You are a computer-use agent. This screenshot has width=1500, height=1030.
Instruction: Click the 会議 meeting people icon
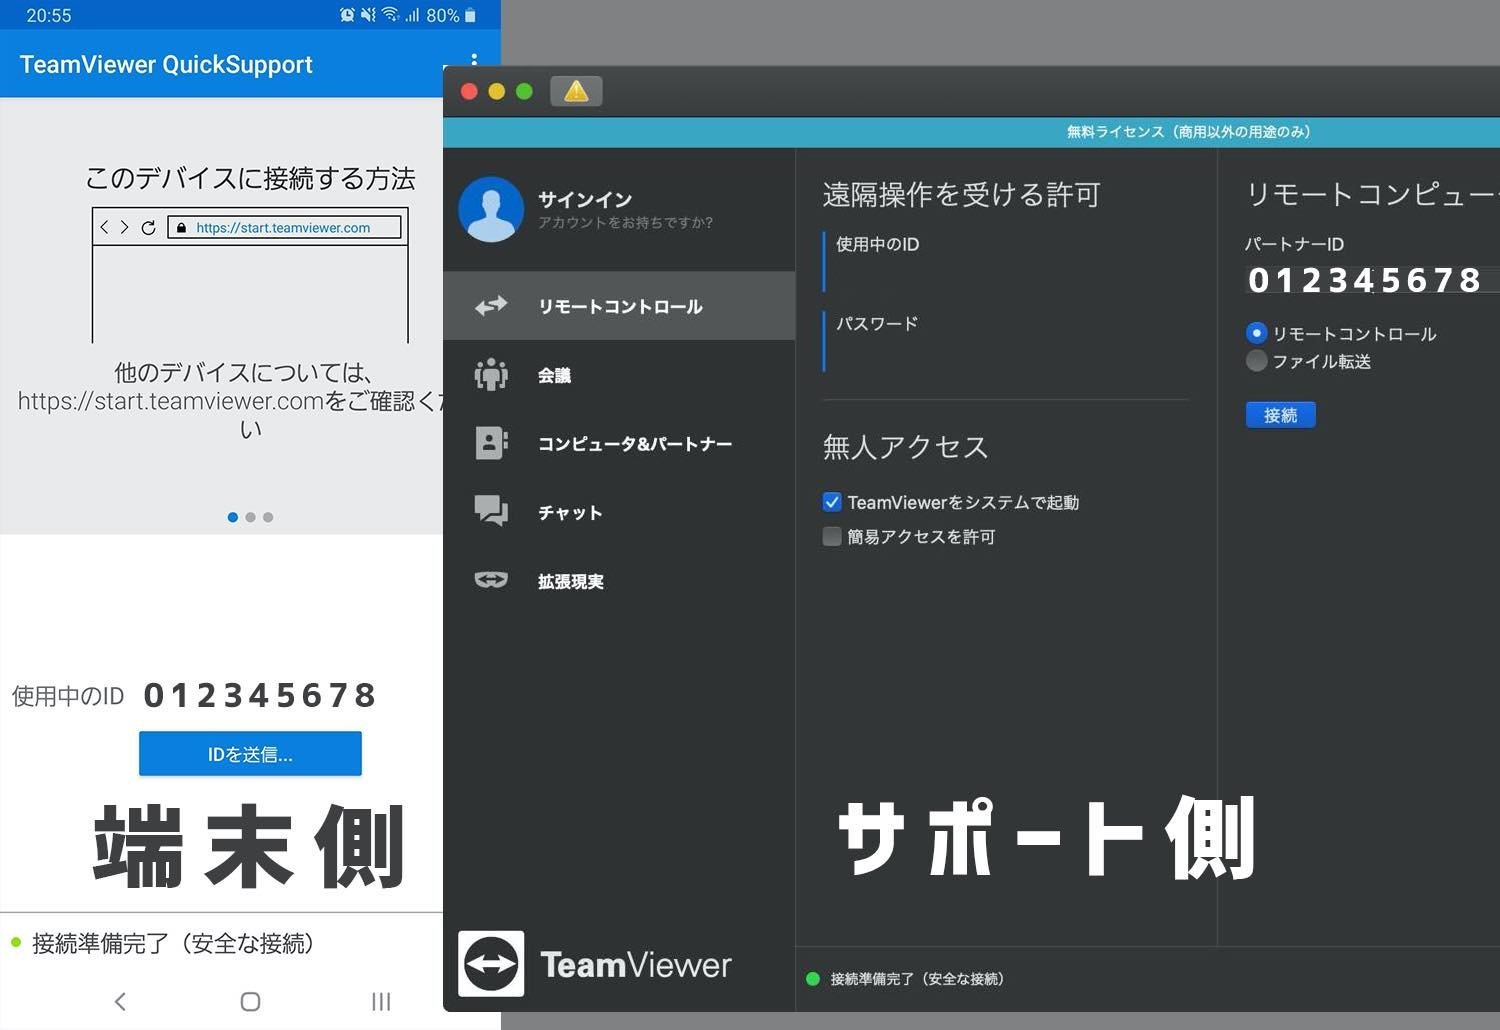491,375
